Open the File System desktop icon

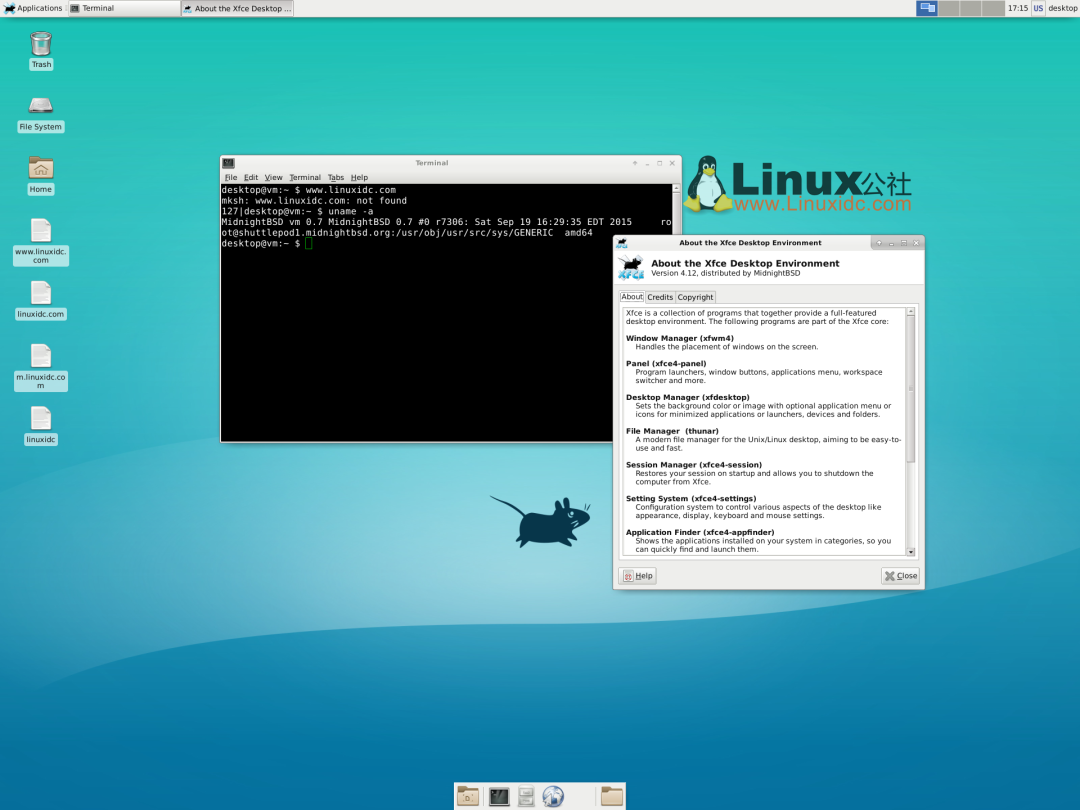click(x=40, y=110)
